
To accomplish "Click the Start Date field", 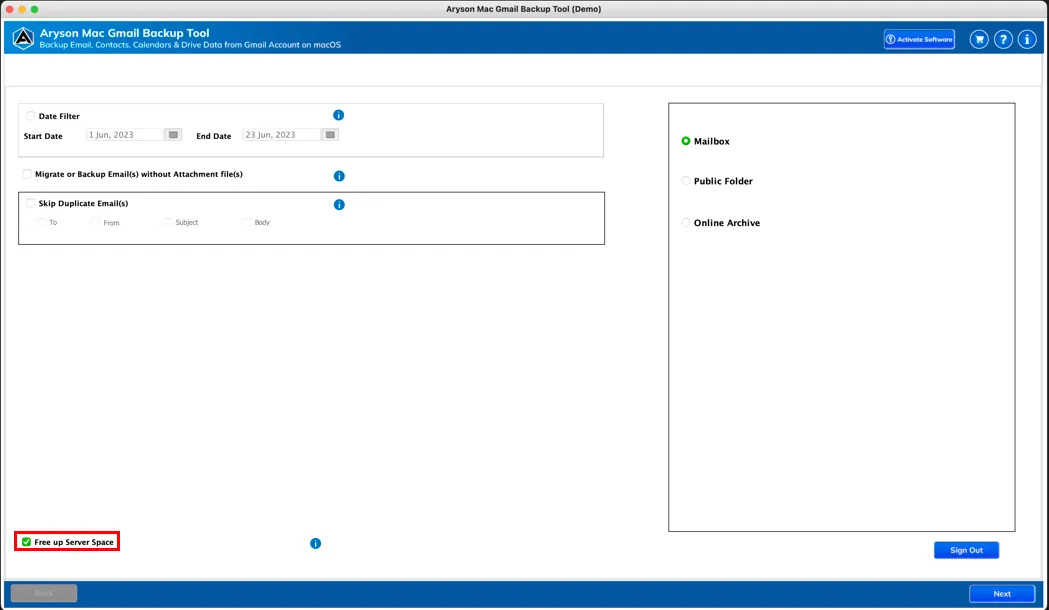I will pos(125,135).
